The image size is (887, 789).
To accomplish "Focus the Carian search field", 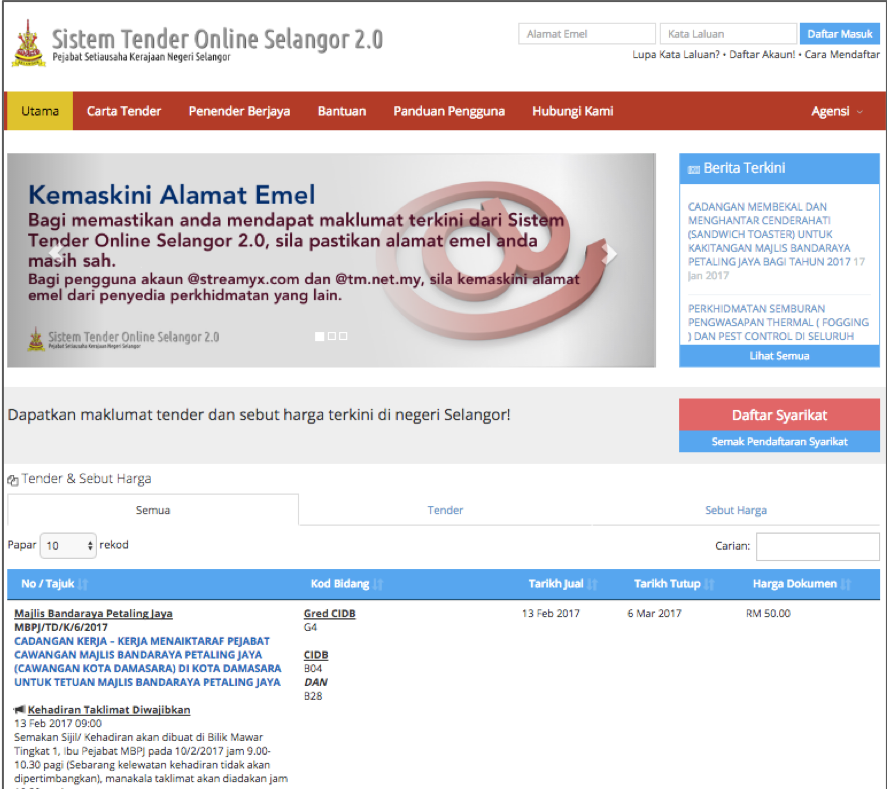I will pyautogui.click(x=817, y=546).
